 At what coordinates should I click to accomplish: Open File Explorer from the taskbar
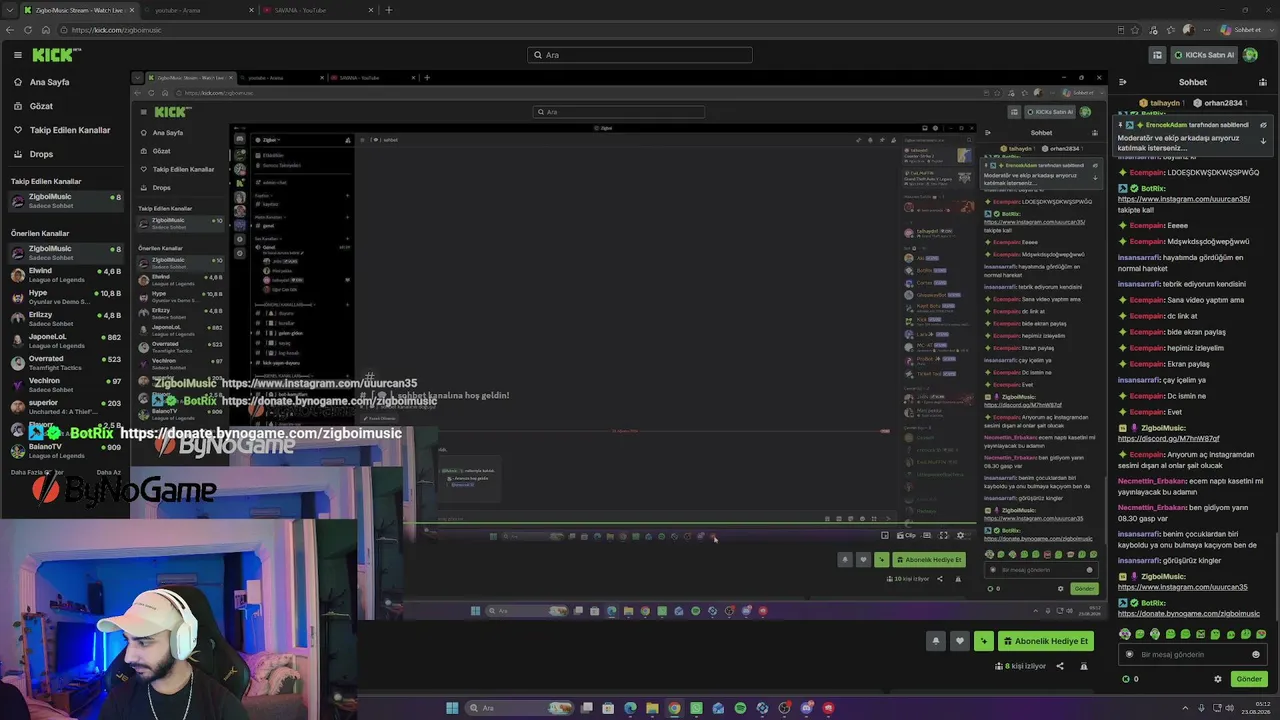click(652, 708)
